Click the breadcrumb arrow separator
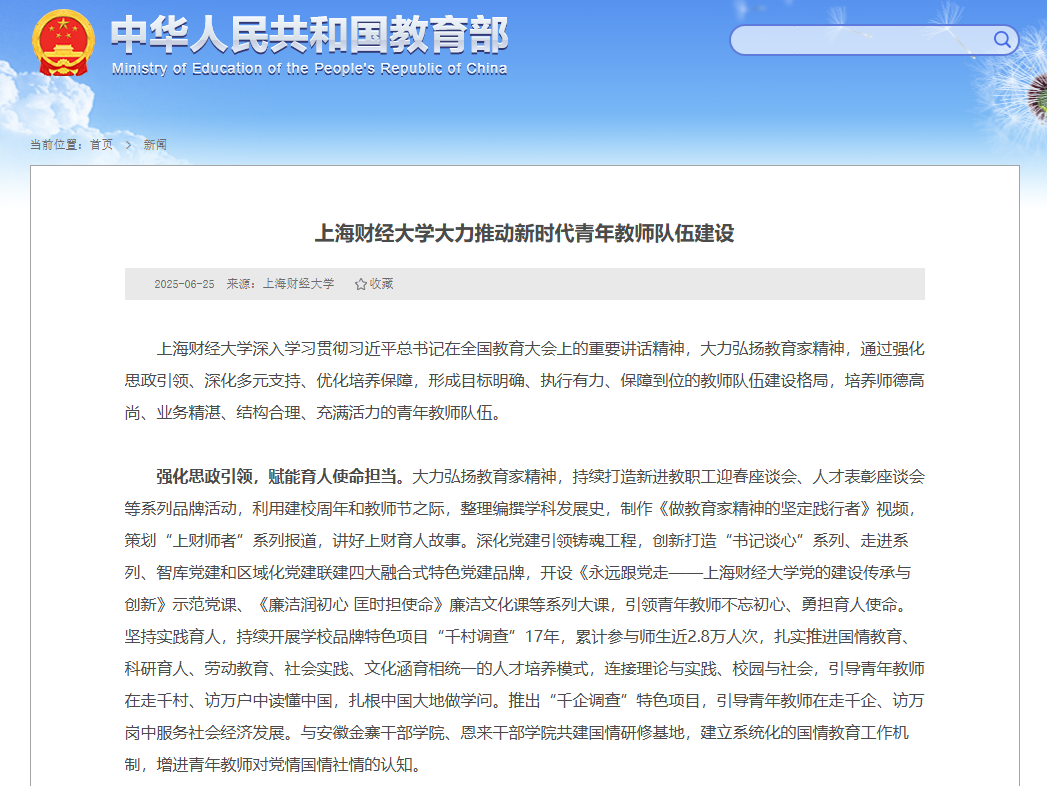1047x786 pixels. (x=128, y=145)
